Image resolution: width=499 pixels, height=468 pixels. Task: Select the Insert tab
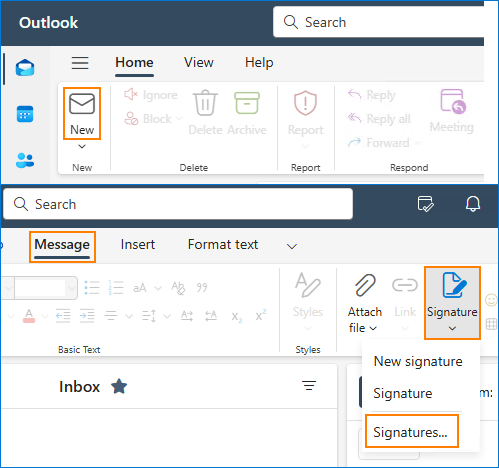coord(138,244)
